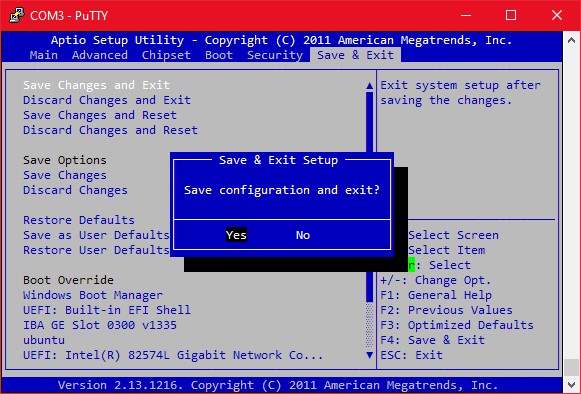Click the Save Options heading
Viewport: 581px width, 394px height.
[65, 160]
